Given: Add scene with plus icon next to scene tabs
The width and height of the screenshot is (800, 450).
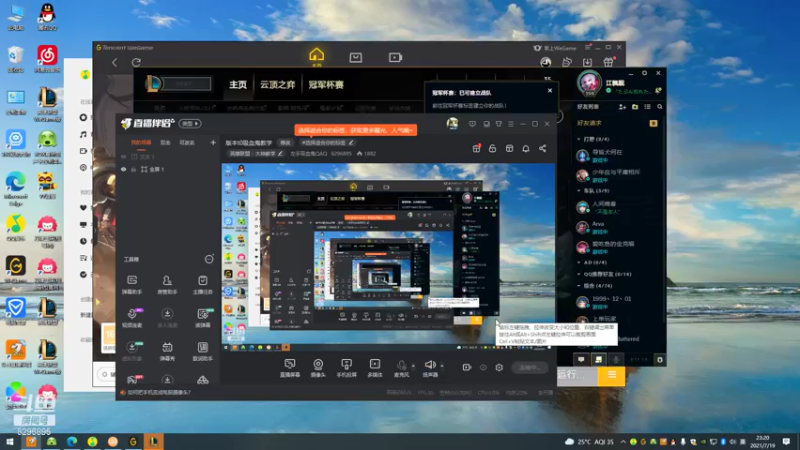Looking at the screenshot, I should (213, 143).
